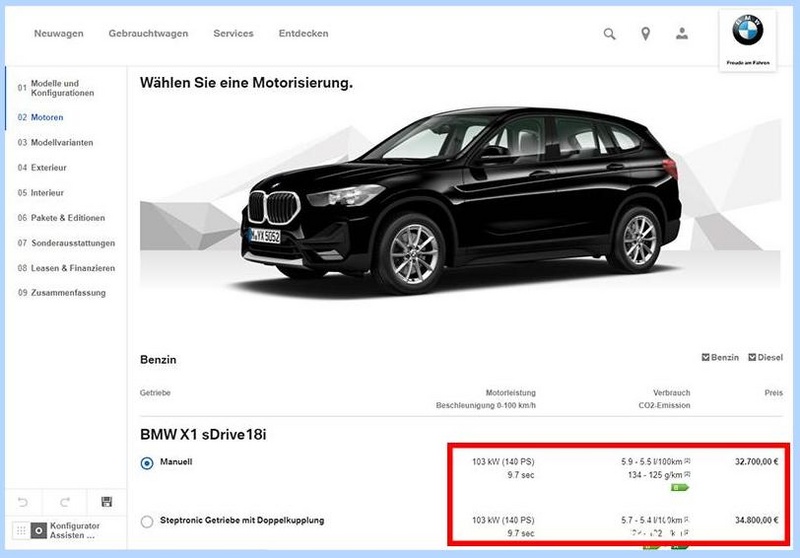Toggle the Diesel filter checkbox
The image size is (800, 558).
coord(752,358)
